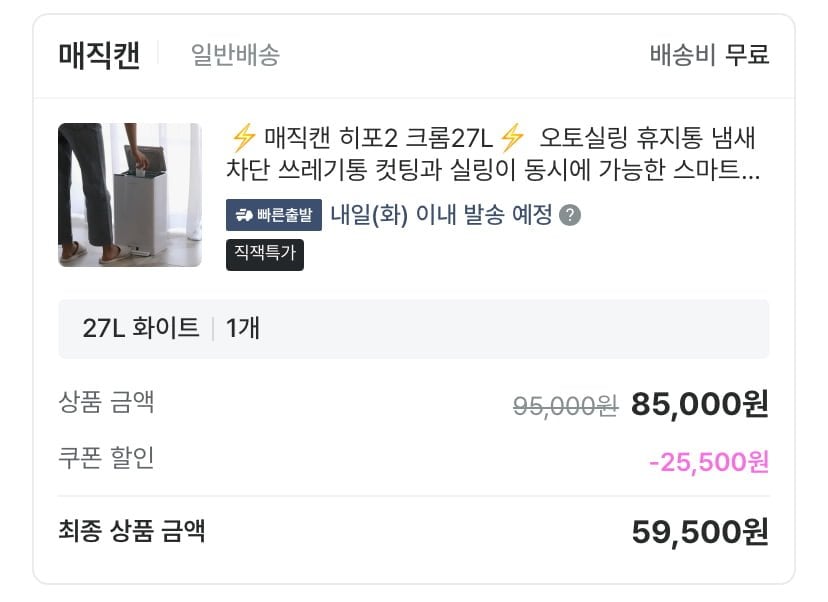Click the 최종 상품 금액 label

click(132, 530)
